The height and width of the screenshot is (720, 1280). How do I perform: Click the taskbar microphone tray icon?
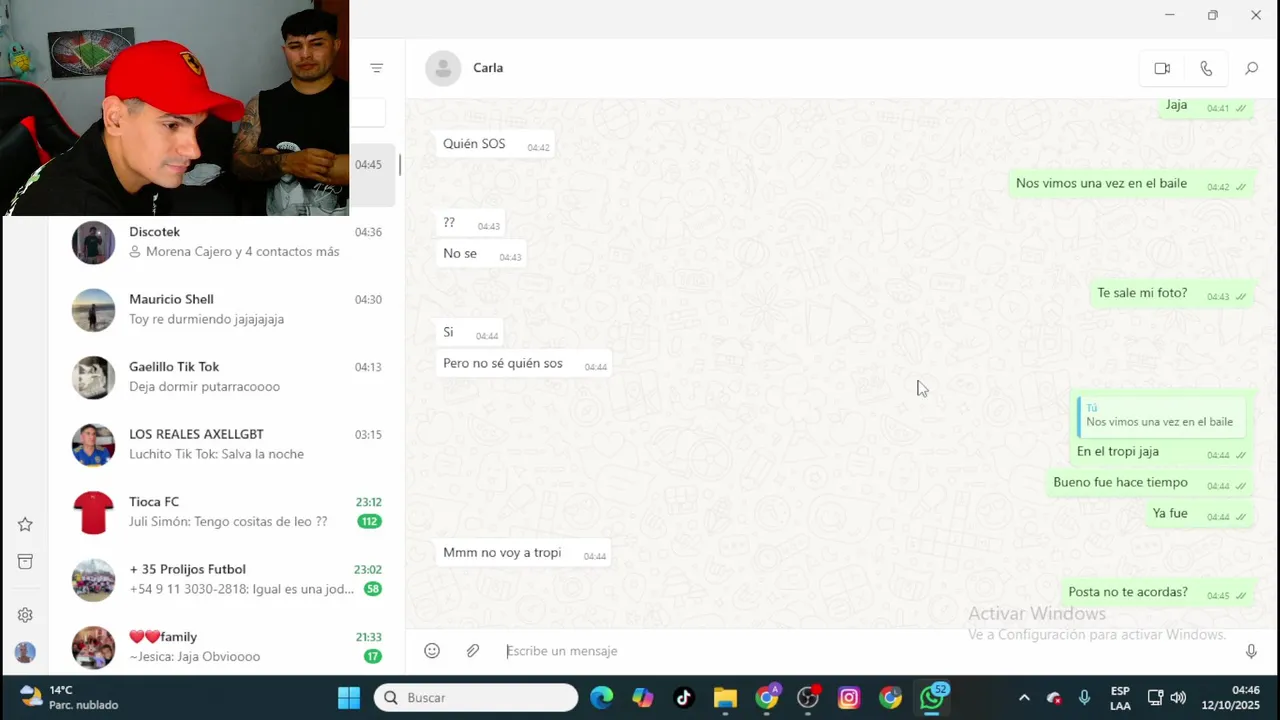1084,697
